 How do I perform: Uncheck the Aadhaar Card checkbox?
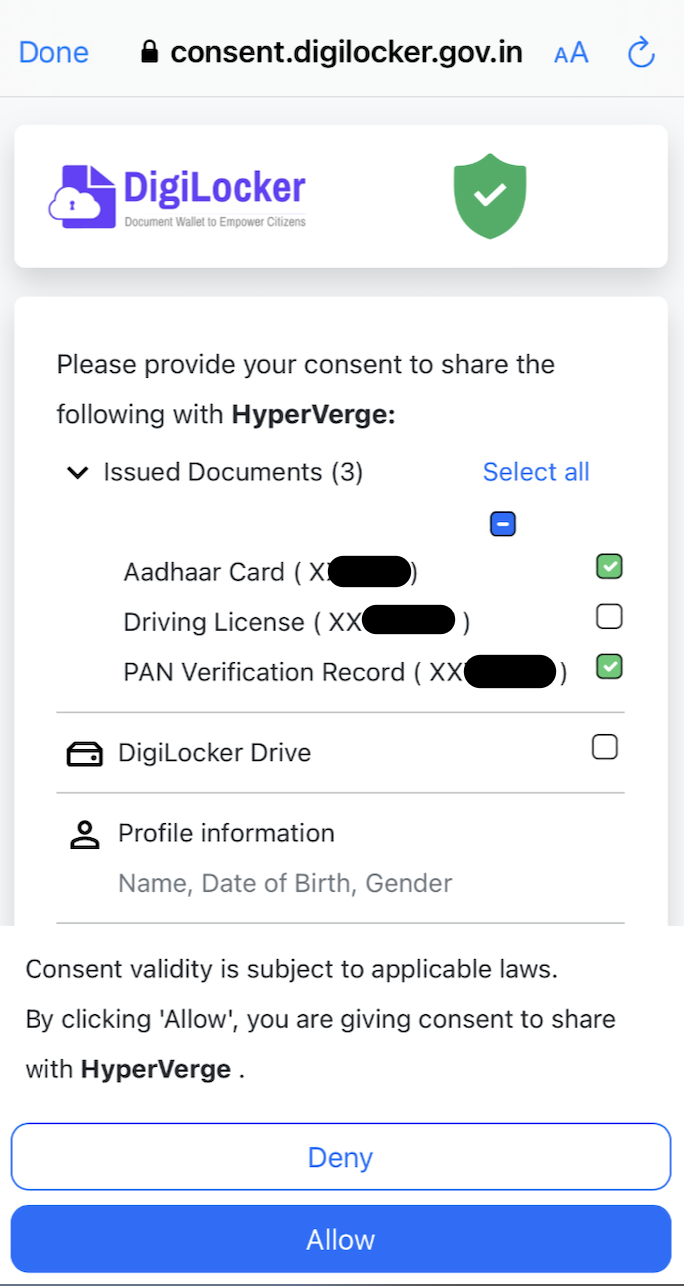(x=609, y=567)
